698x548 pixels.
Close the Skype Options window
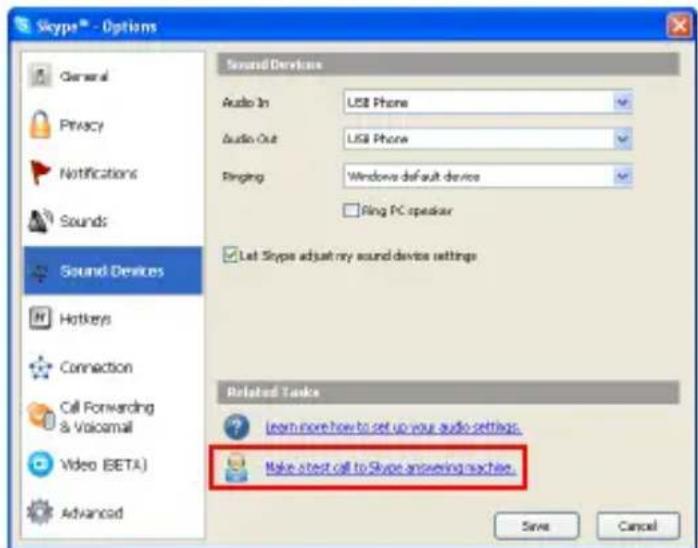tap(679, 26)
